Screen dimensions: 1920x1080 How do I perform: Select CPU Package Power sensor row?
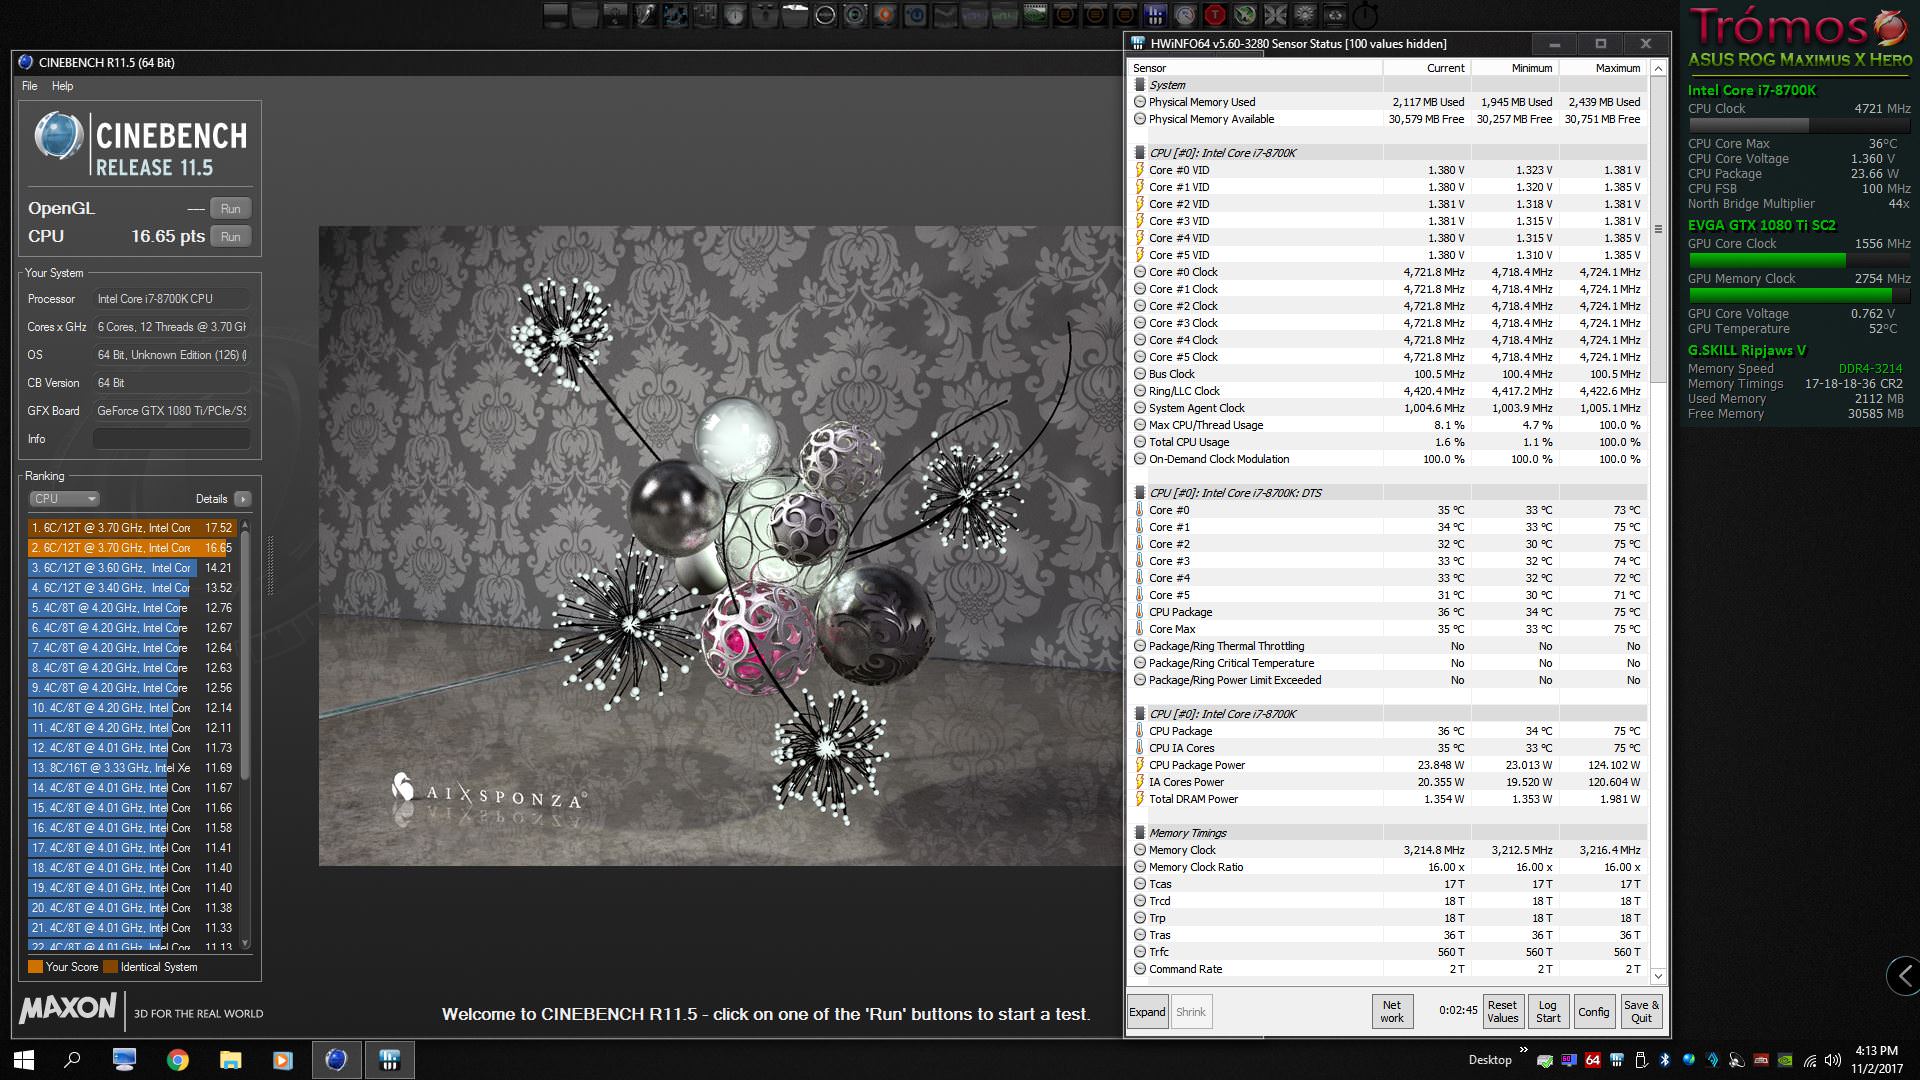pos(1388,765)
